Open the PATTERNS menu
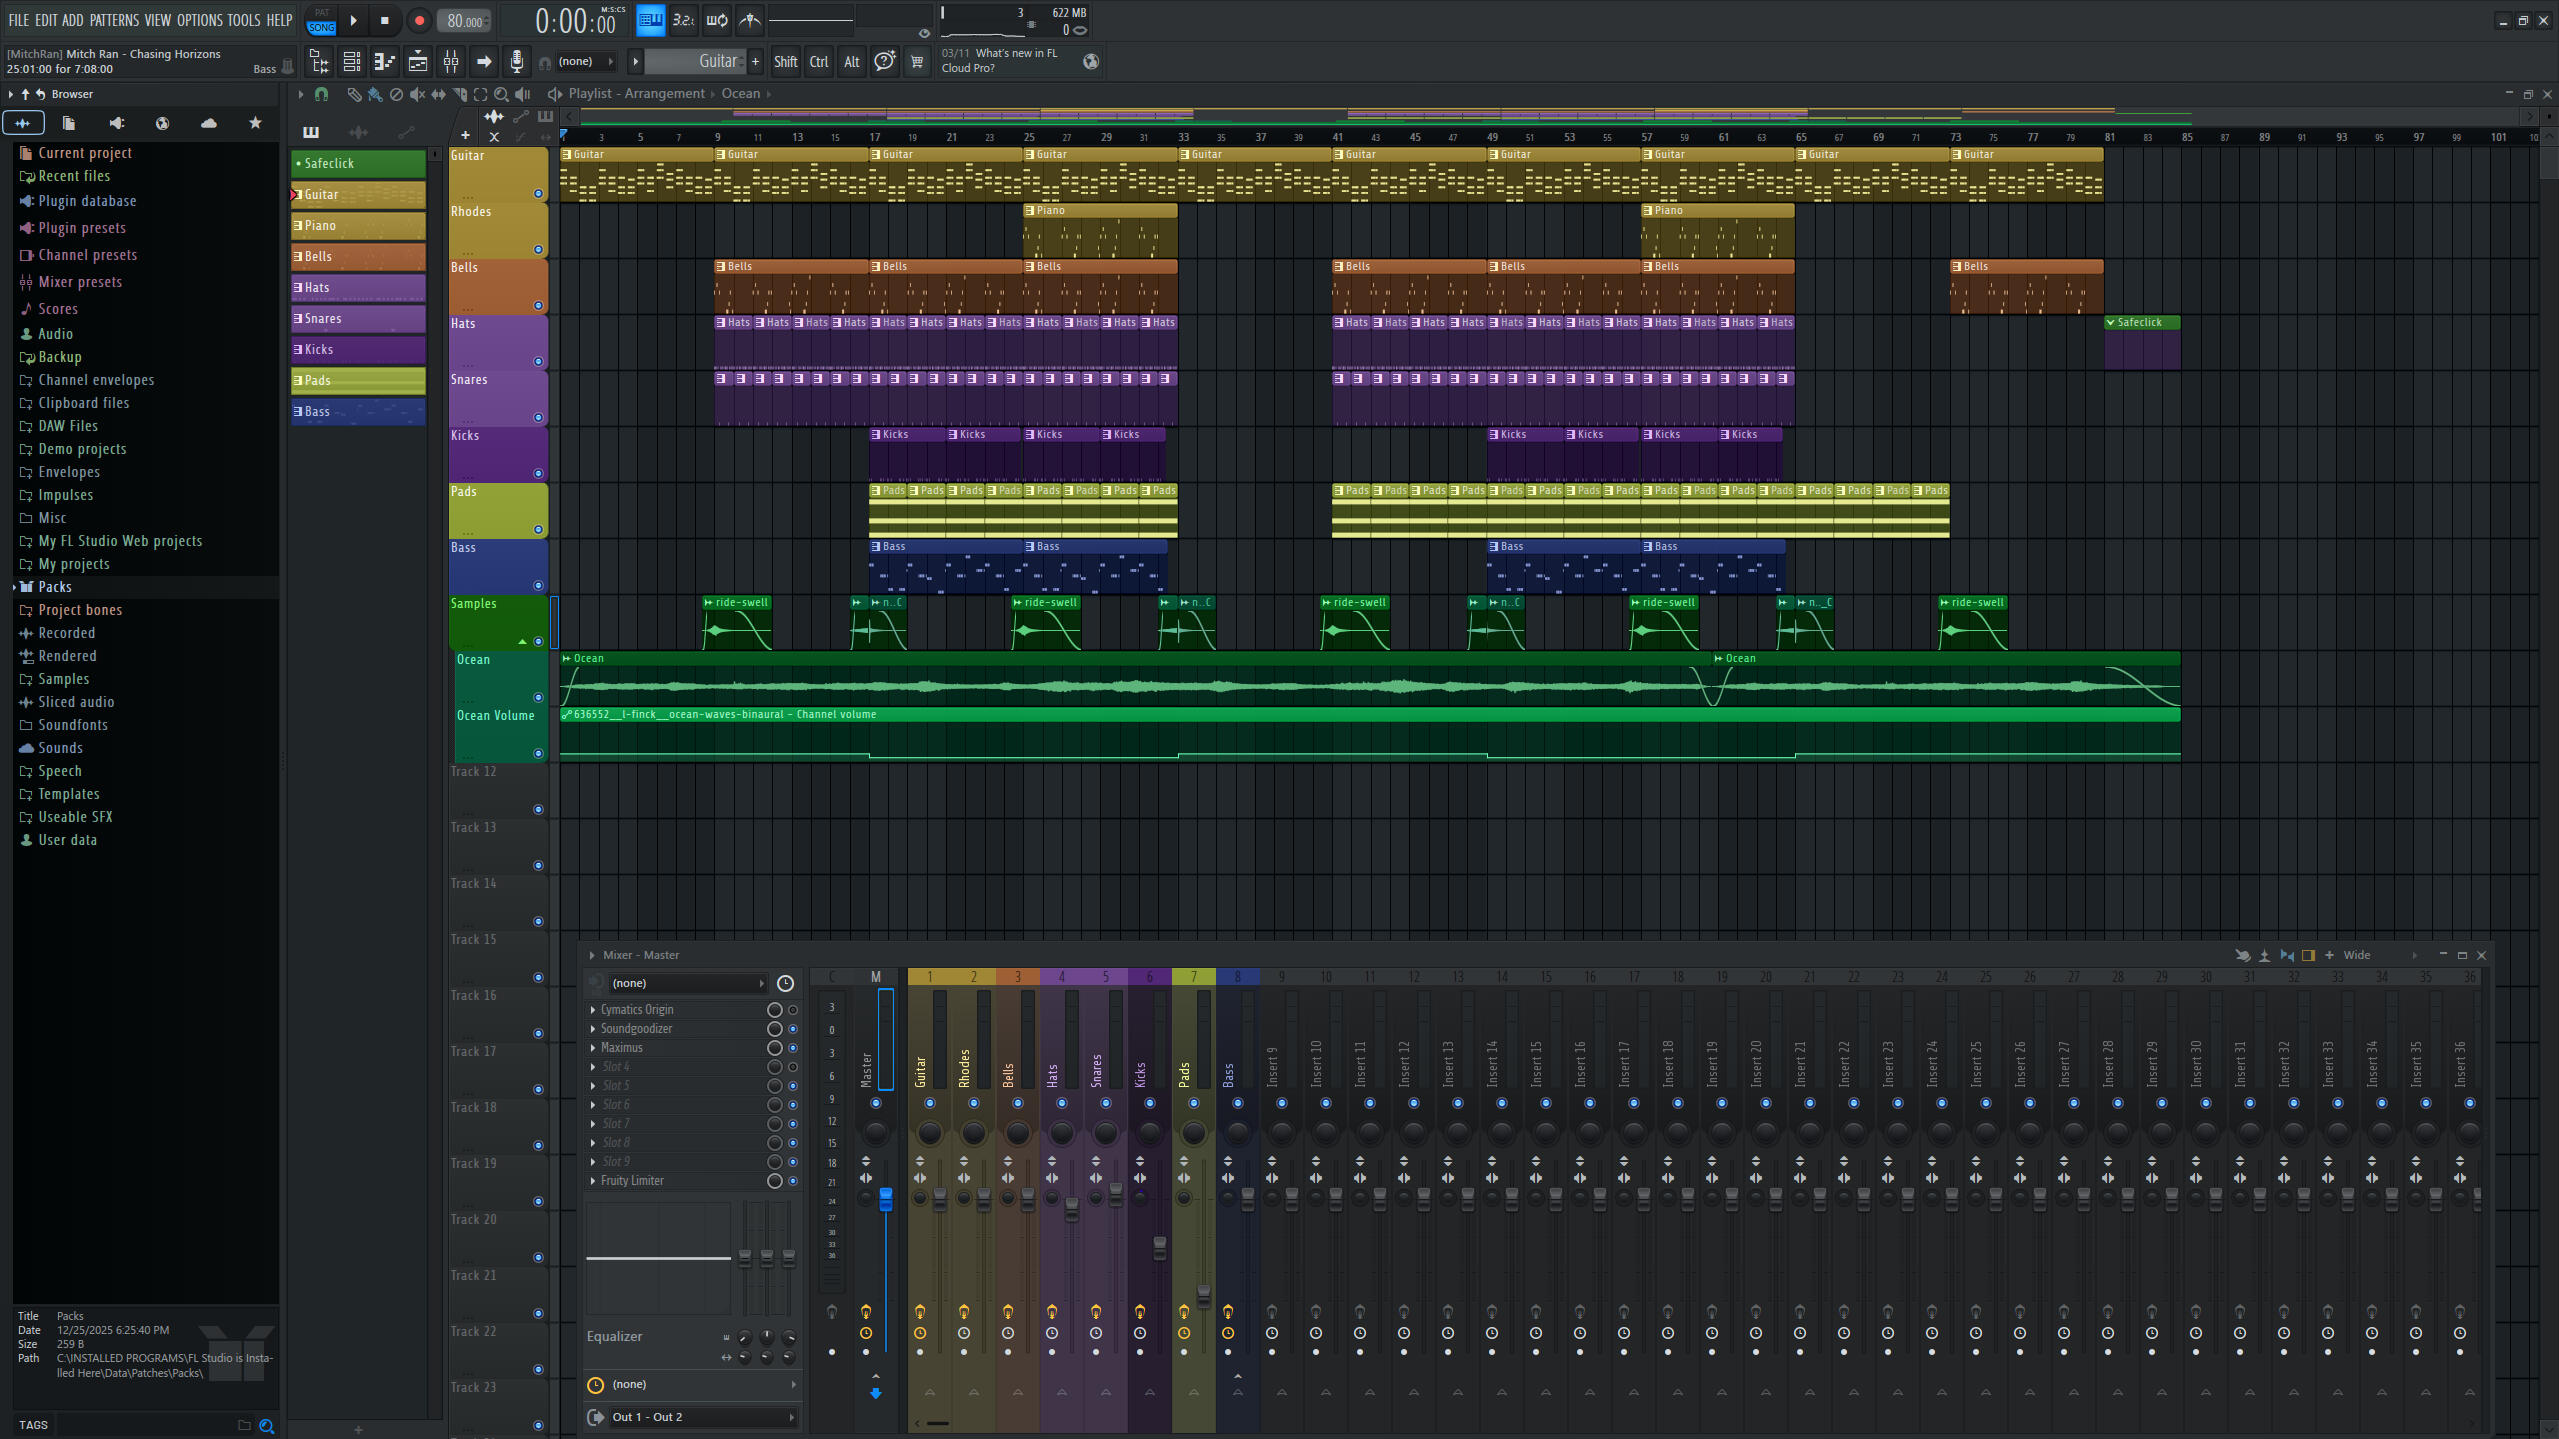This screenshot has height=1439, width=2559. [x=113, y=20]
